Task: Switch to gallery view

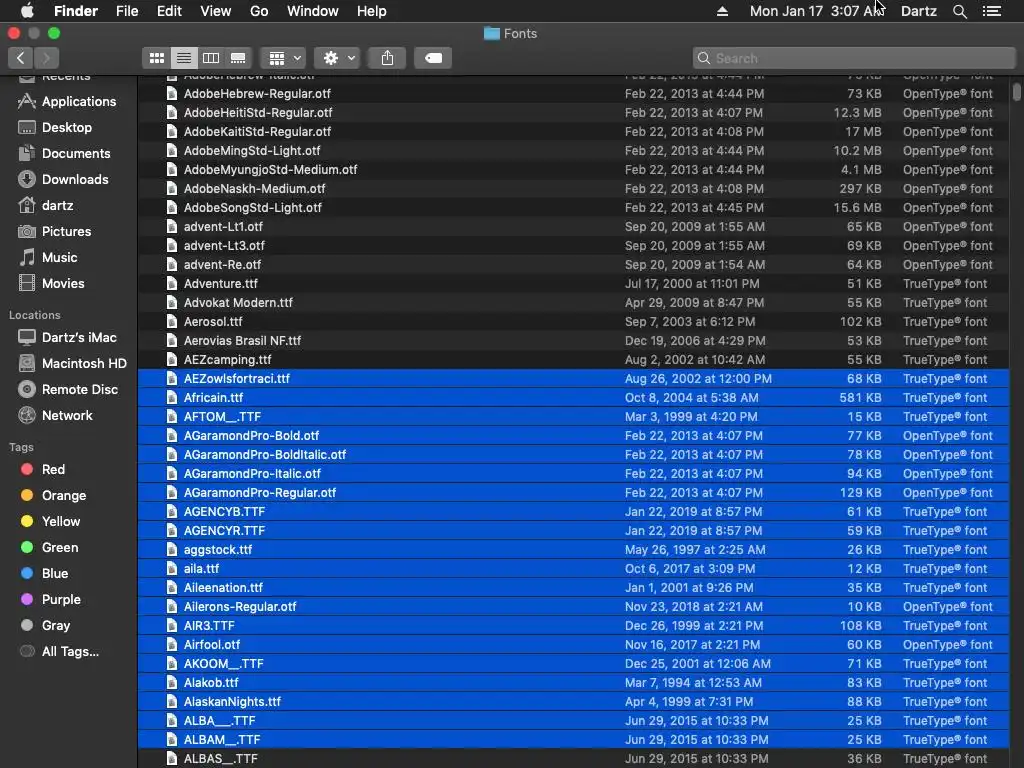Action: 238,58
